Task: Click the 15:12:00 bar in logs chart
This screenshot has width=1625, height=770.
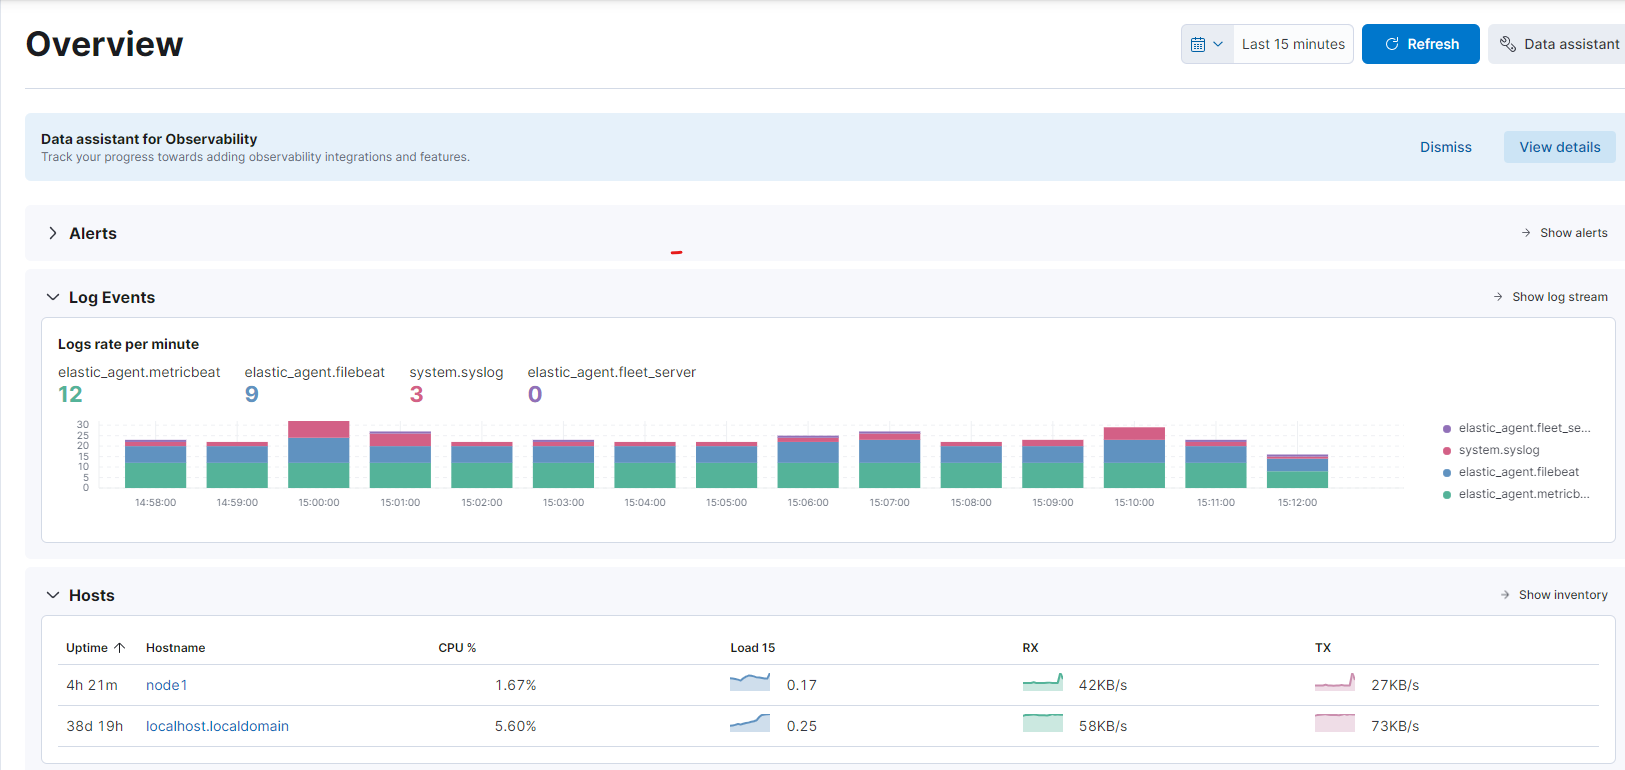Action: click(1297, 471)
